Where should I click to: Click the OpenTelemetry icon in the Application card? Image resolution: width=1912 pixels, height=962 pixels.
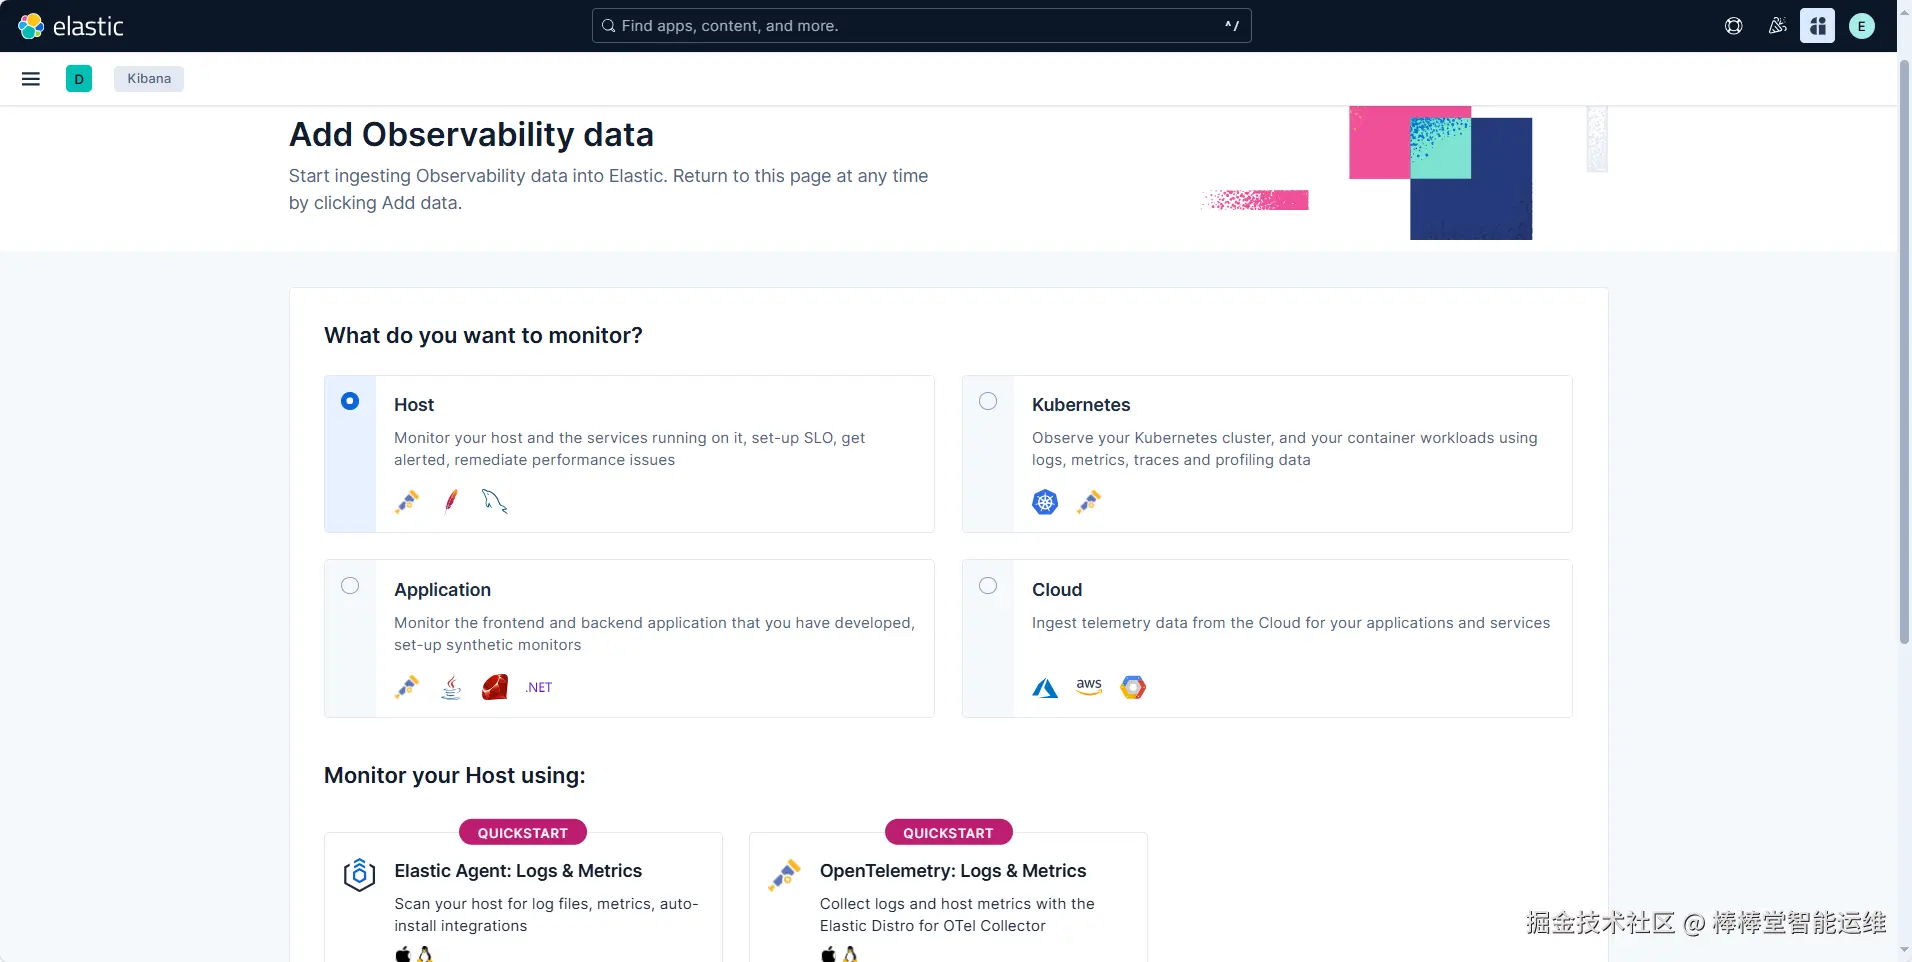coord(407,687)
